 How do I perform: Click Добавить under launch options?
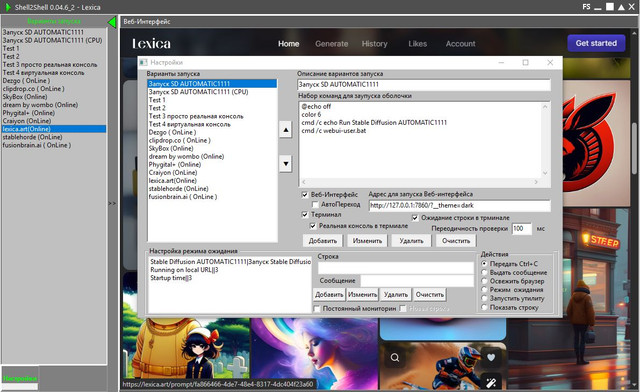coord(322,241)
